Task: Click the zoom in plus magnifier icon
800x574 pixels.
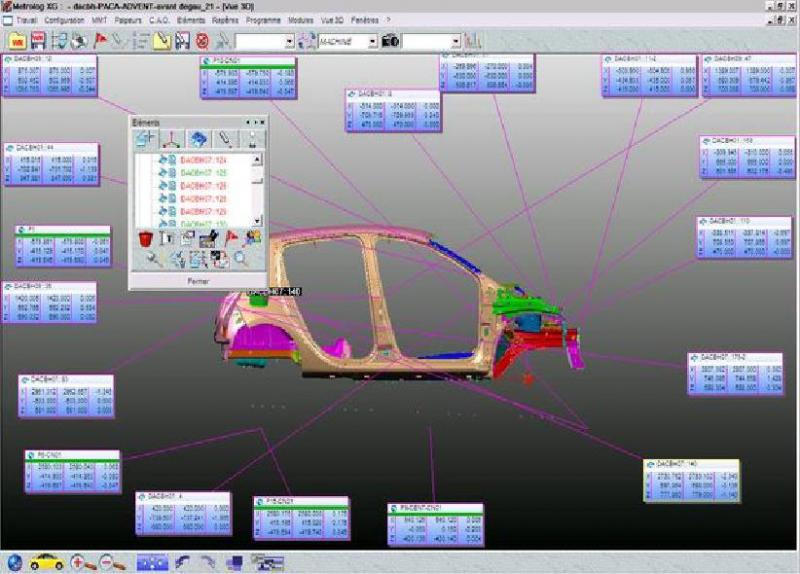Action: [x=80, y=561]
